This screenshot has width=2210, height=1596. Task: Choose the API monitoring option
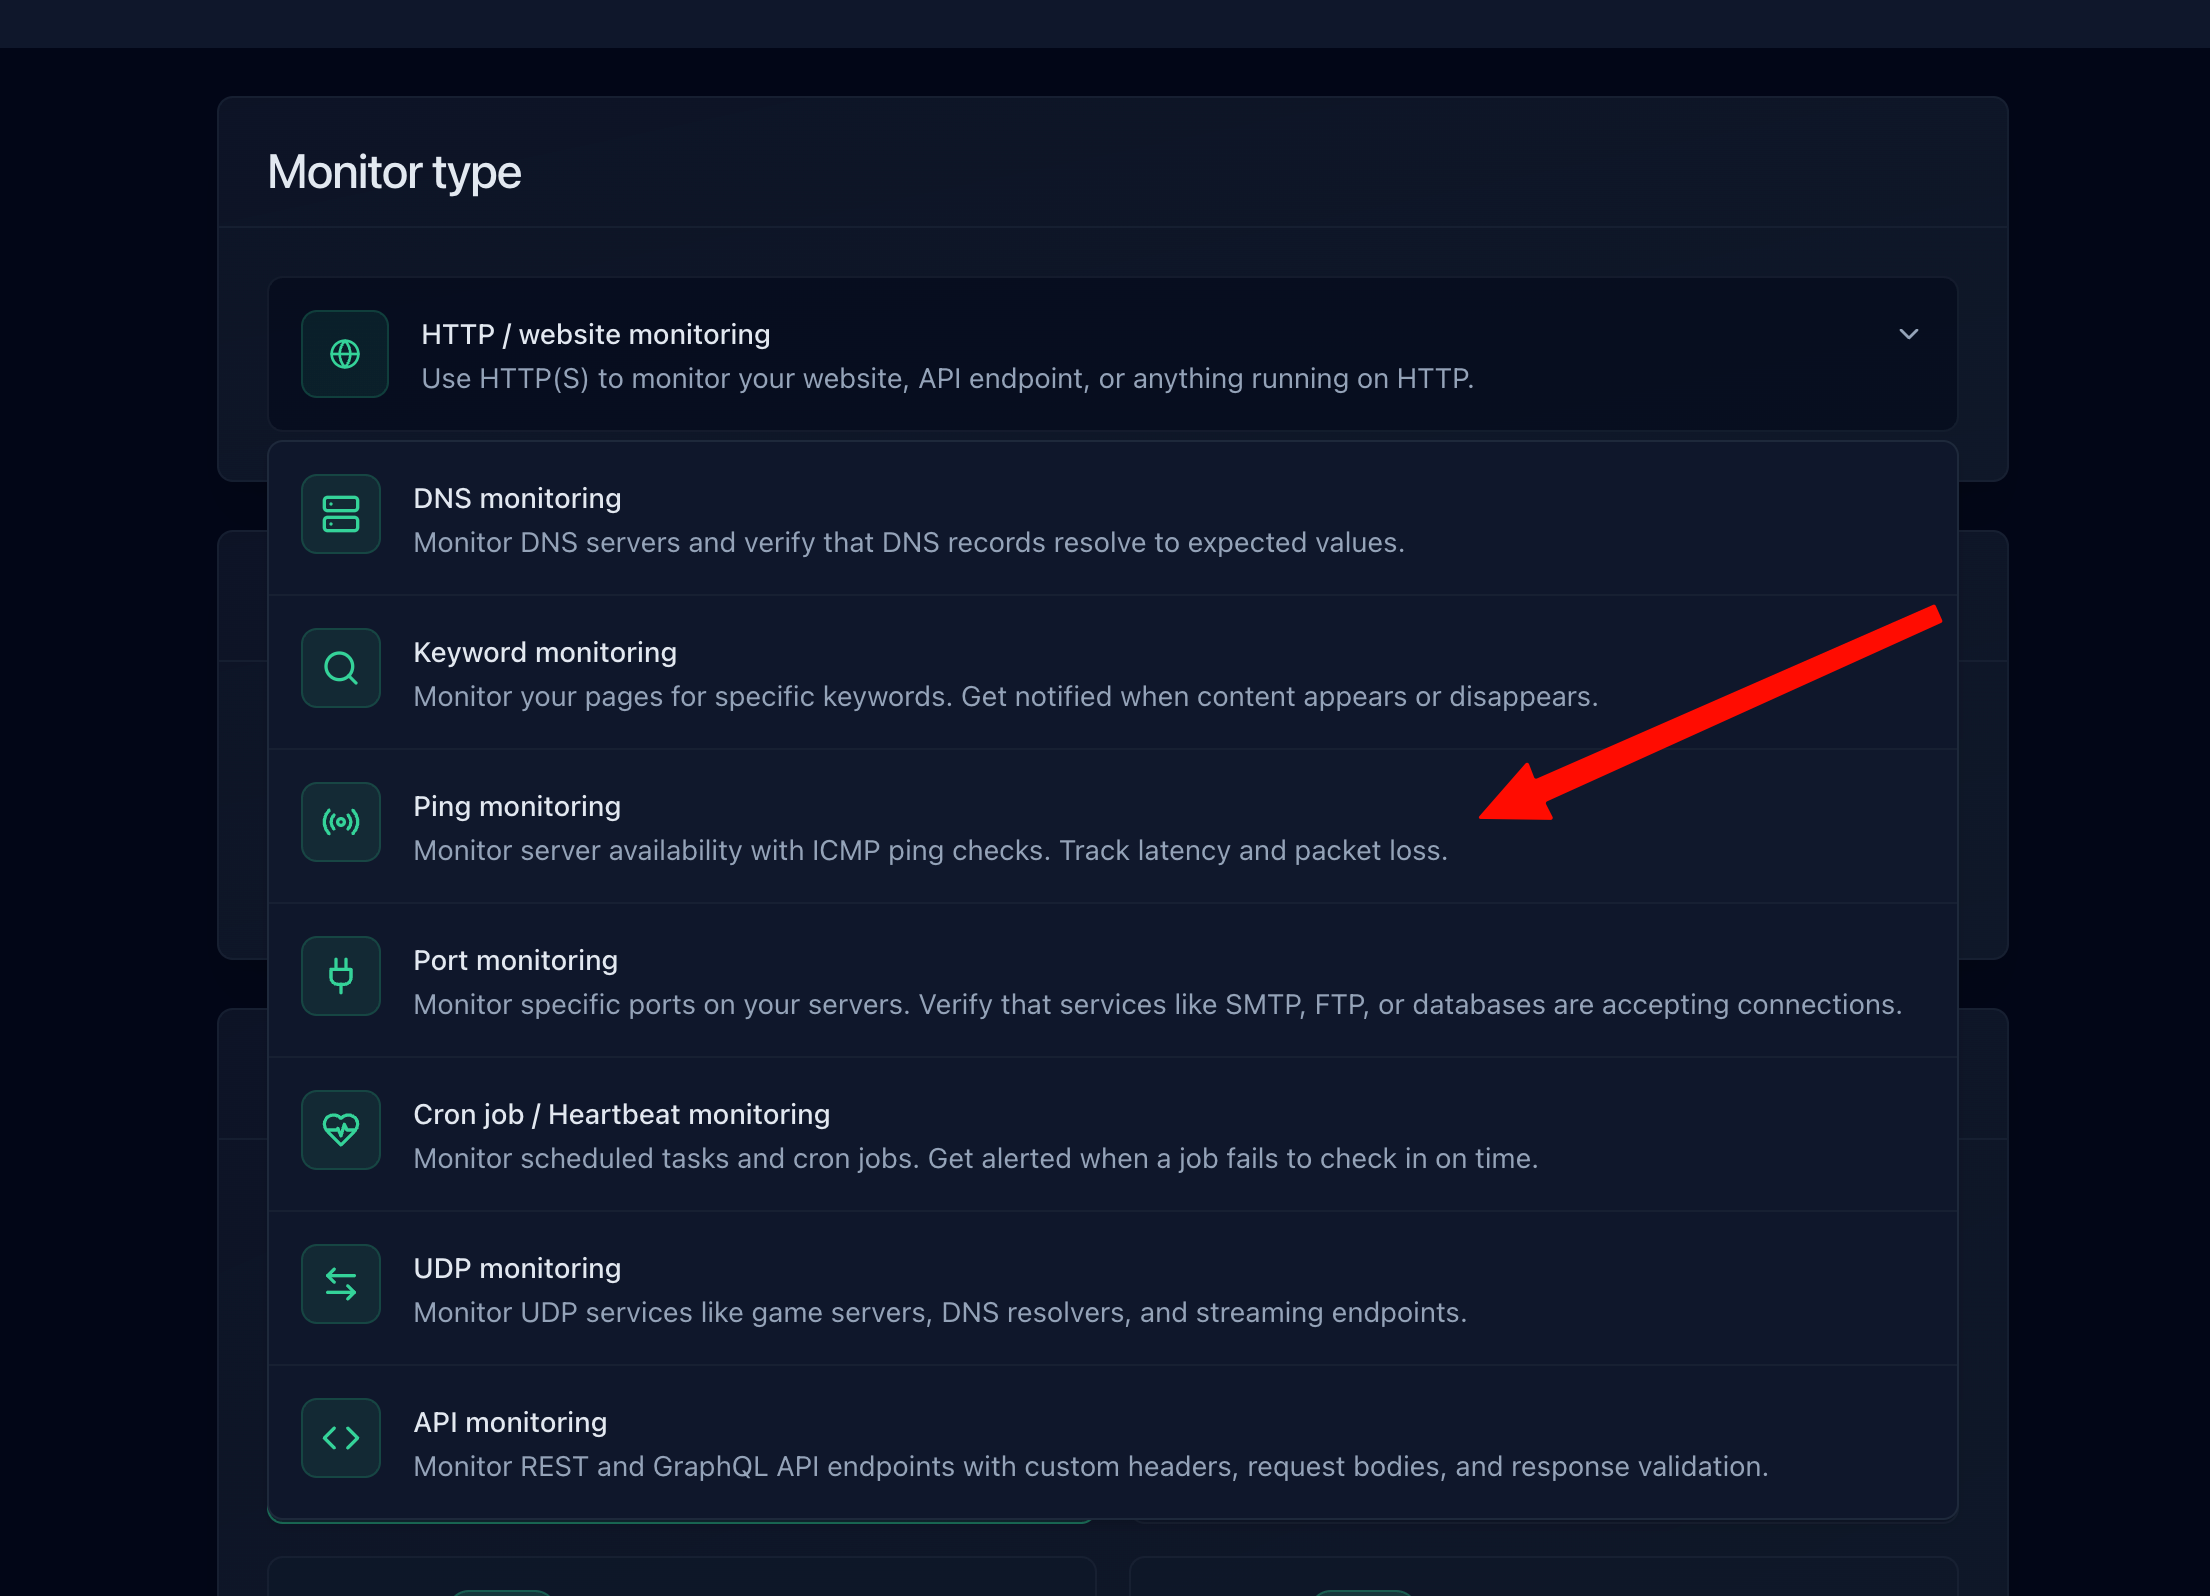point(510,1422)
